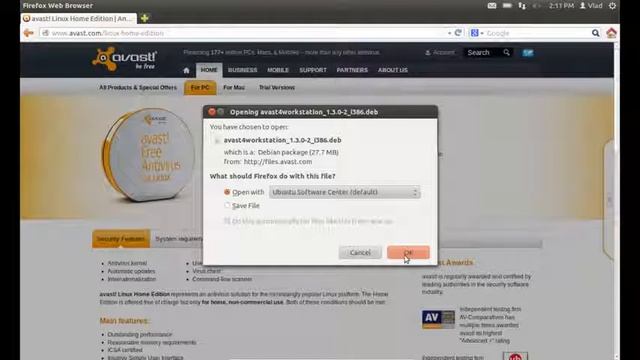Click the avast site search magnifier icon
The width and height of the screenshot is (640, 360).
[507, 52]
